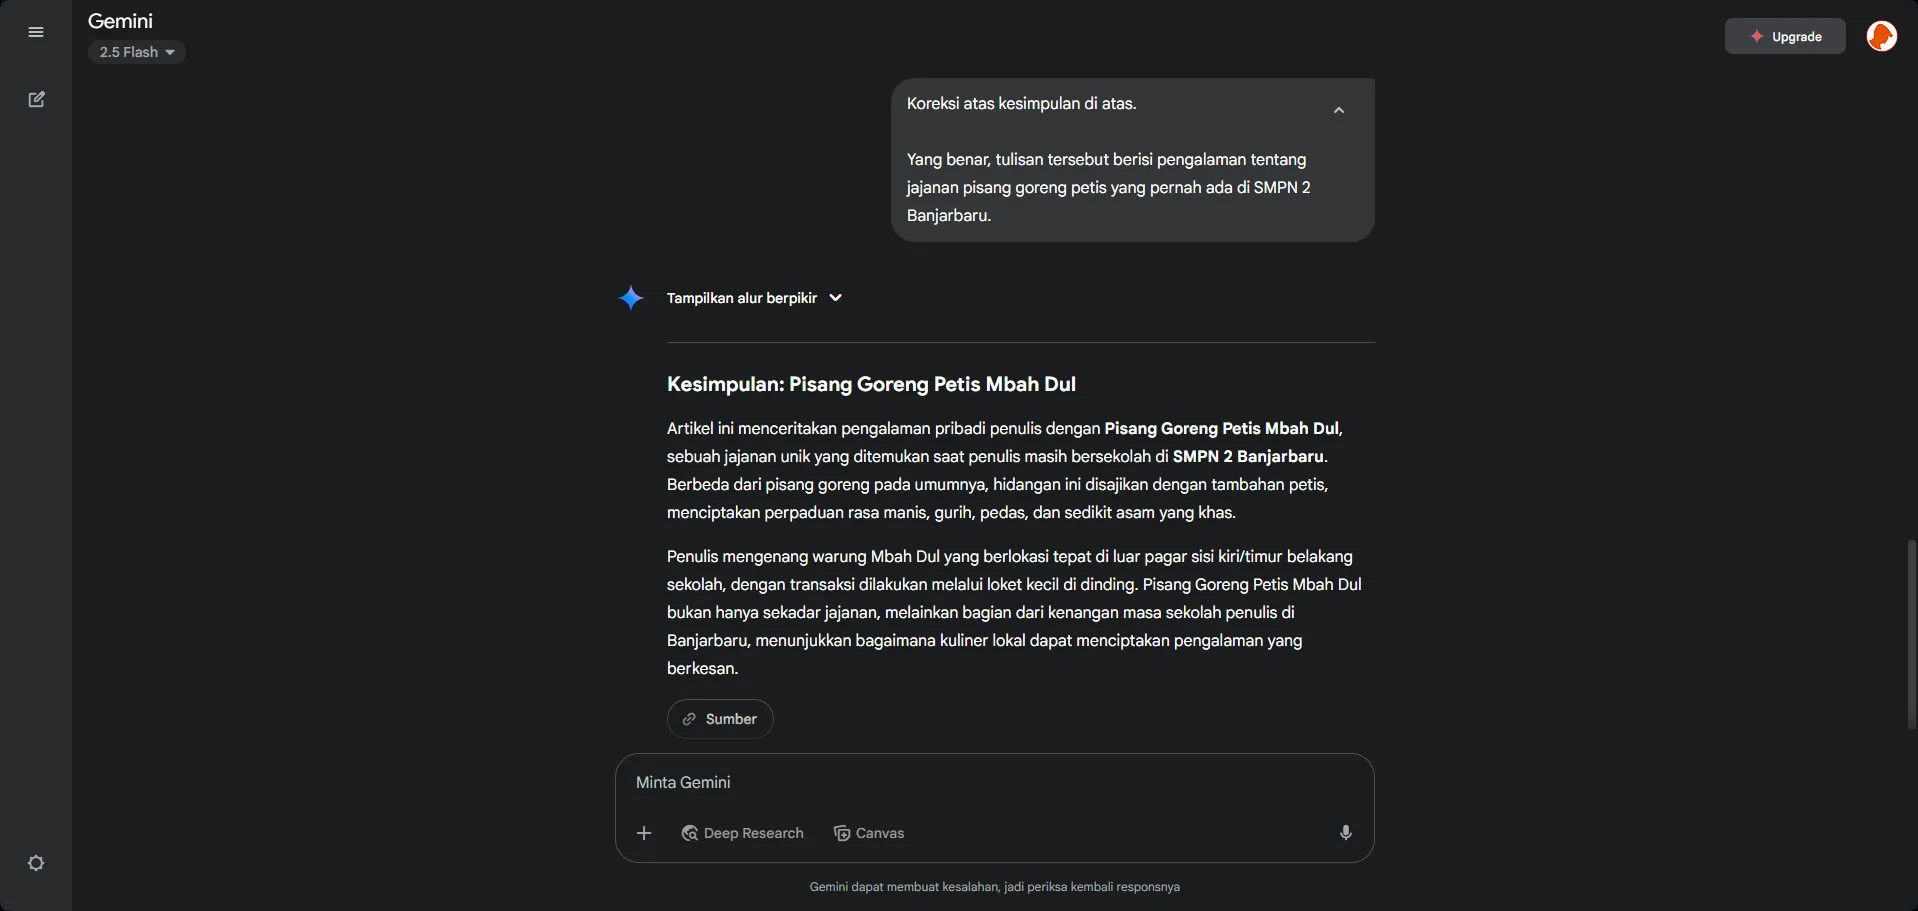This screenshot has height=911, width=1918.
Task: Click the conversation vertical scrollbar
Action: 1911,634
